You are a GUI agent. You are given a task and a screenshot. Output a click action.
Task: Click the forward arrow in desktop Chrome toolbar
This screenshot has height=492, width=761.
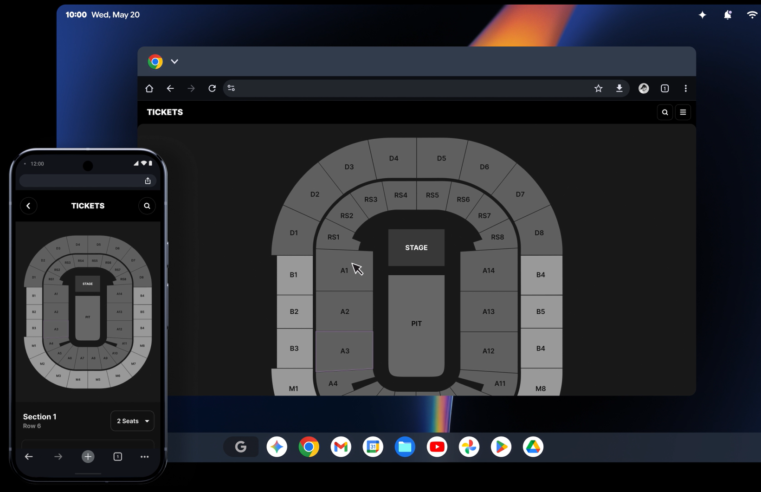(191, 88)
